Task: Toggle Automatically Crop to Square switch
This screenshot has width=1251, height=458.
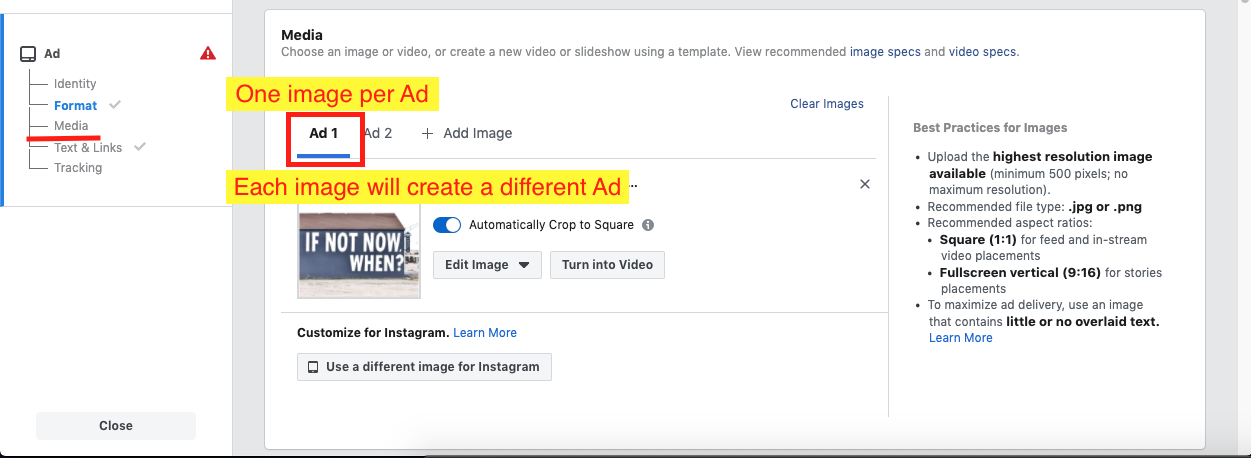Action: click(447, 225)
